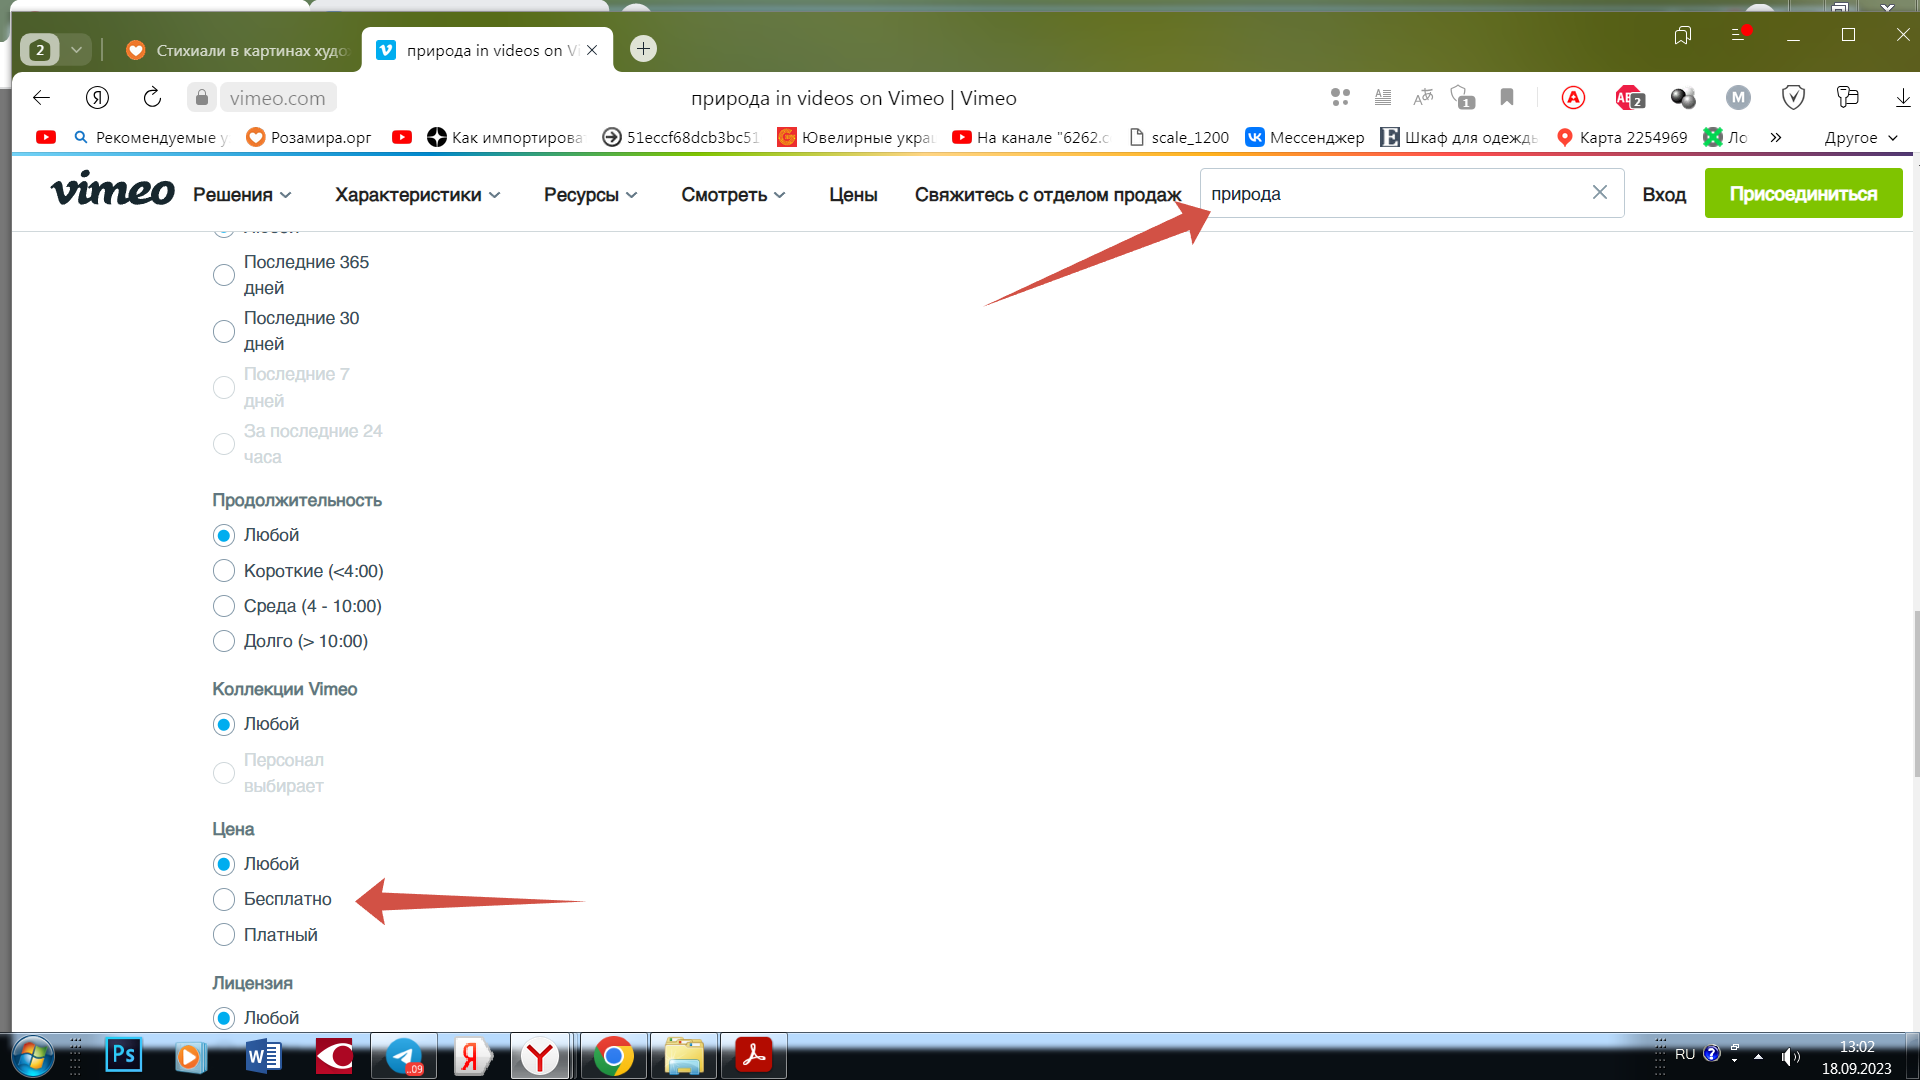Open Telegram from the taskbar

click(x=404, y=1056)
